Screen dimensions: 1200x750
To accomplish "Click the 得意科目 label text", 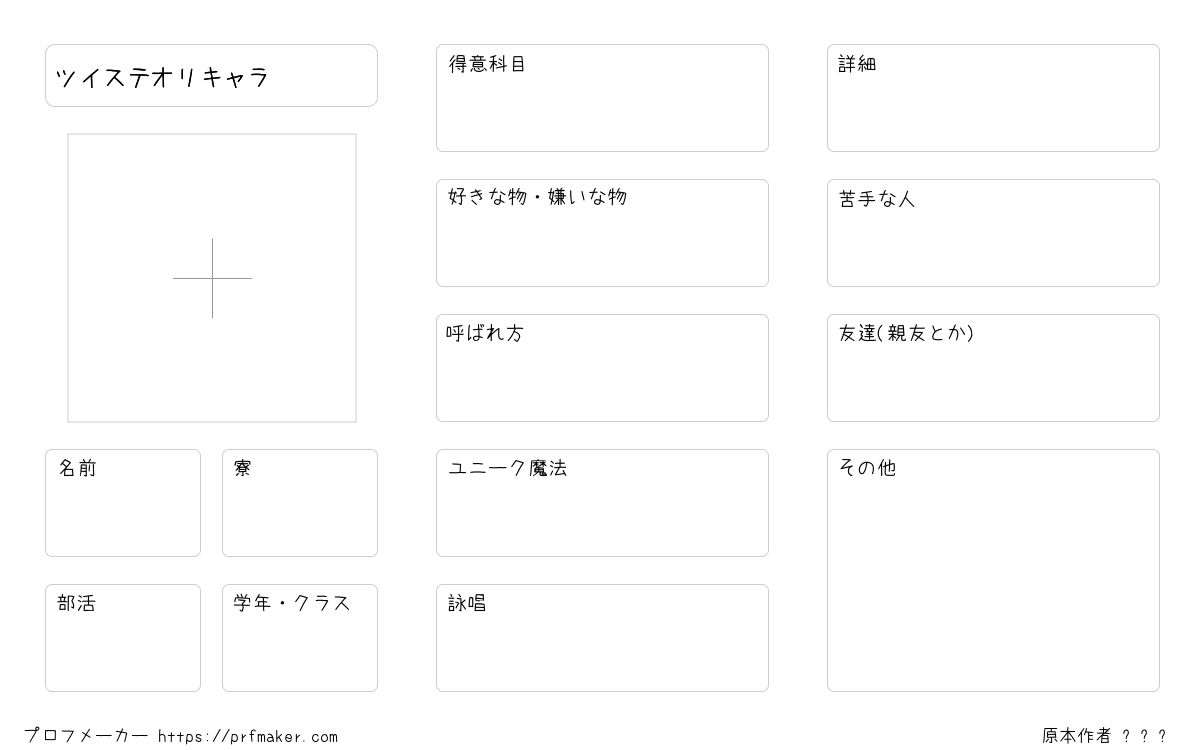I will [487, 64].
